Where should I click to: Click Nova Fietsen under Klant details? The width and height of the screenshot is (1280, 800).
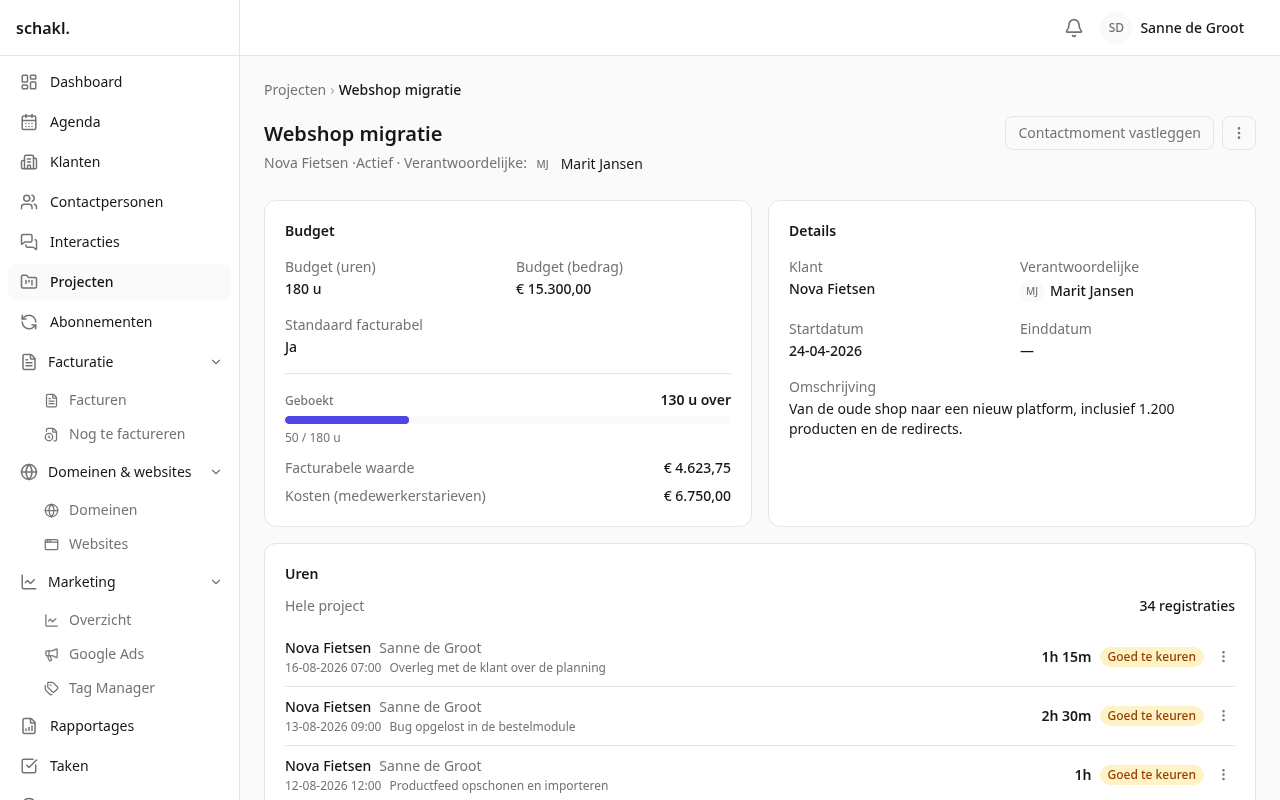[832, 289]
